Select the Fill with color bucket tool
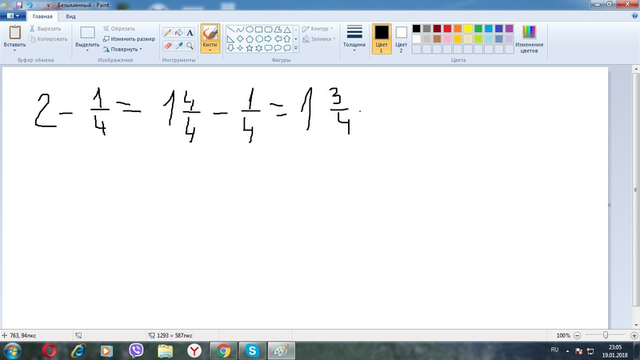Image resolution: width=640 pixels, height=360 pixels. (x=179, y=33)
